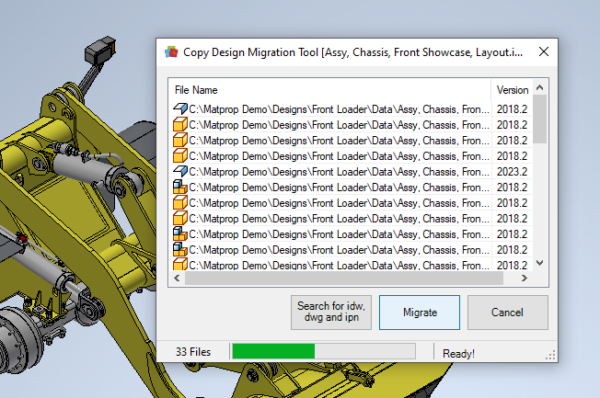Click the 2018.2 version cell in the first row
The width and height of the screenshot is (600, 398).
512,109
